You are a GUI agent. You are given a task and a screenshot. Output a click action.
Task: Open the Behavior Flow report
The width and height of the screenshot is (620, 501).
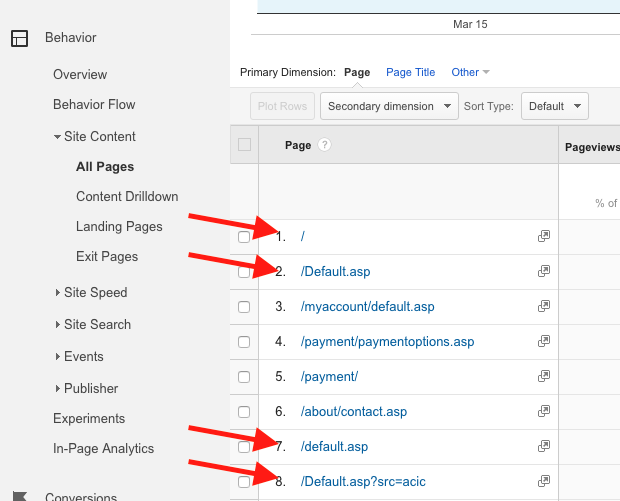point(94,105)
